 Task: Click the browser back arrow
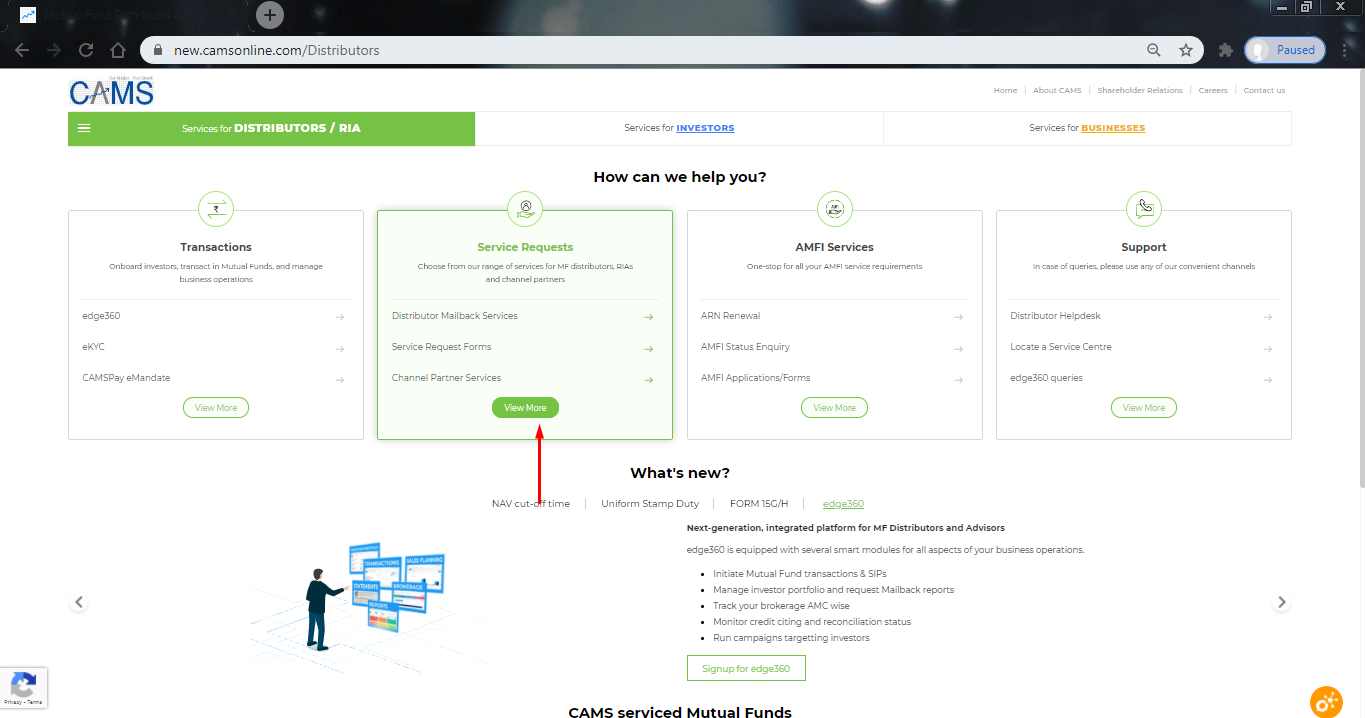tap(22, 50)
